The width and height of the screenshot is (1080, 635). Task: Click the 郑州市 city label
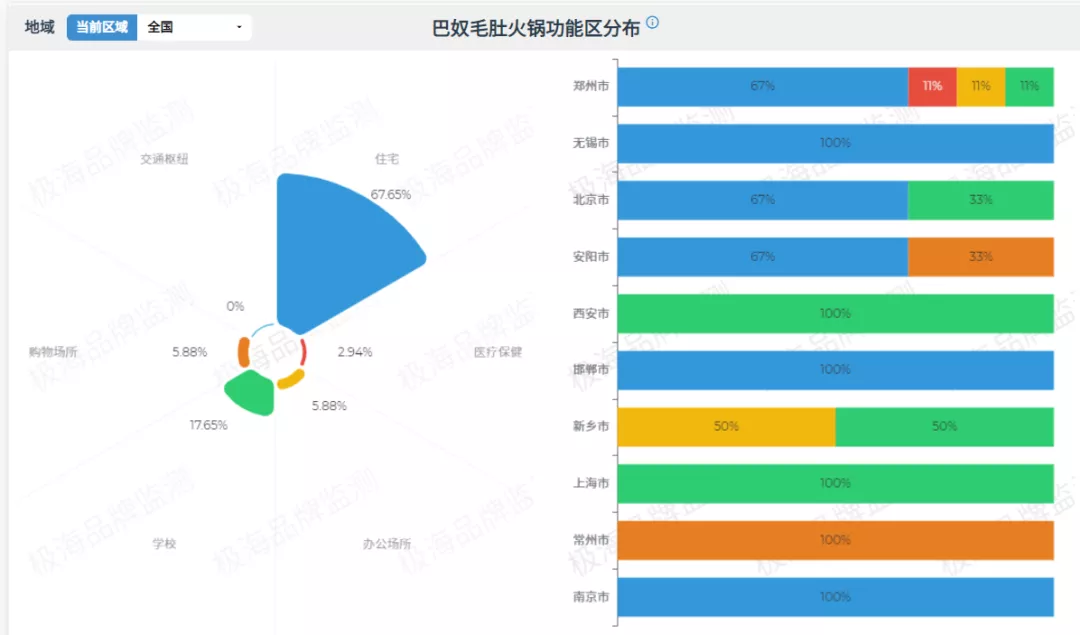click(591, 86)
